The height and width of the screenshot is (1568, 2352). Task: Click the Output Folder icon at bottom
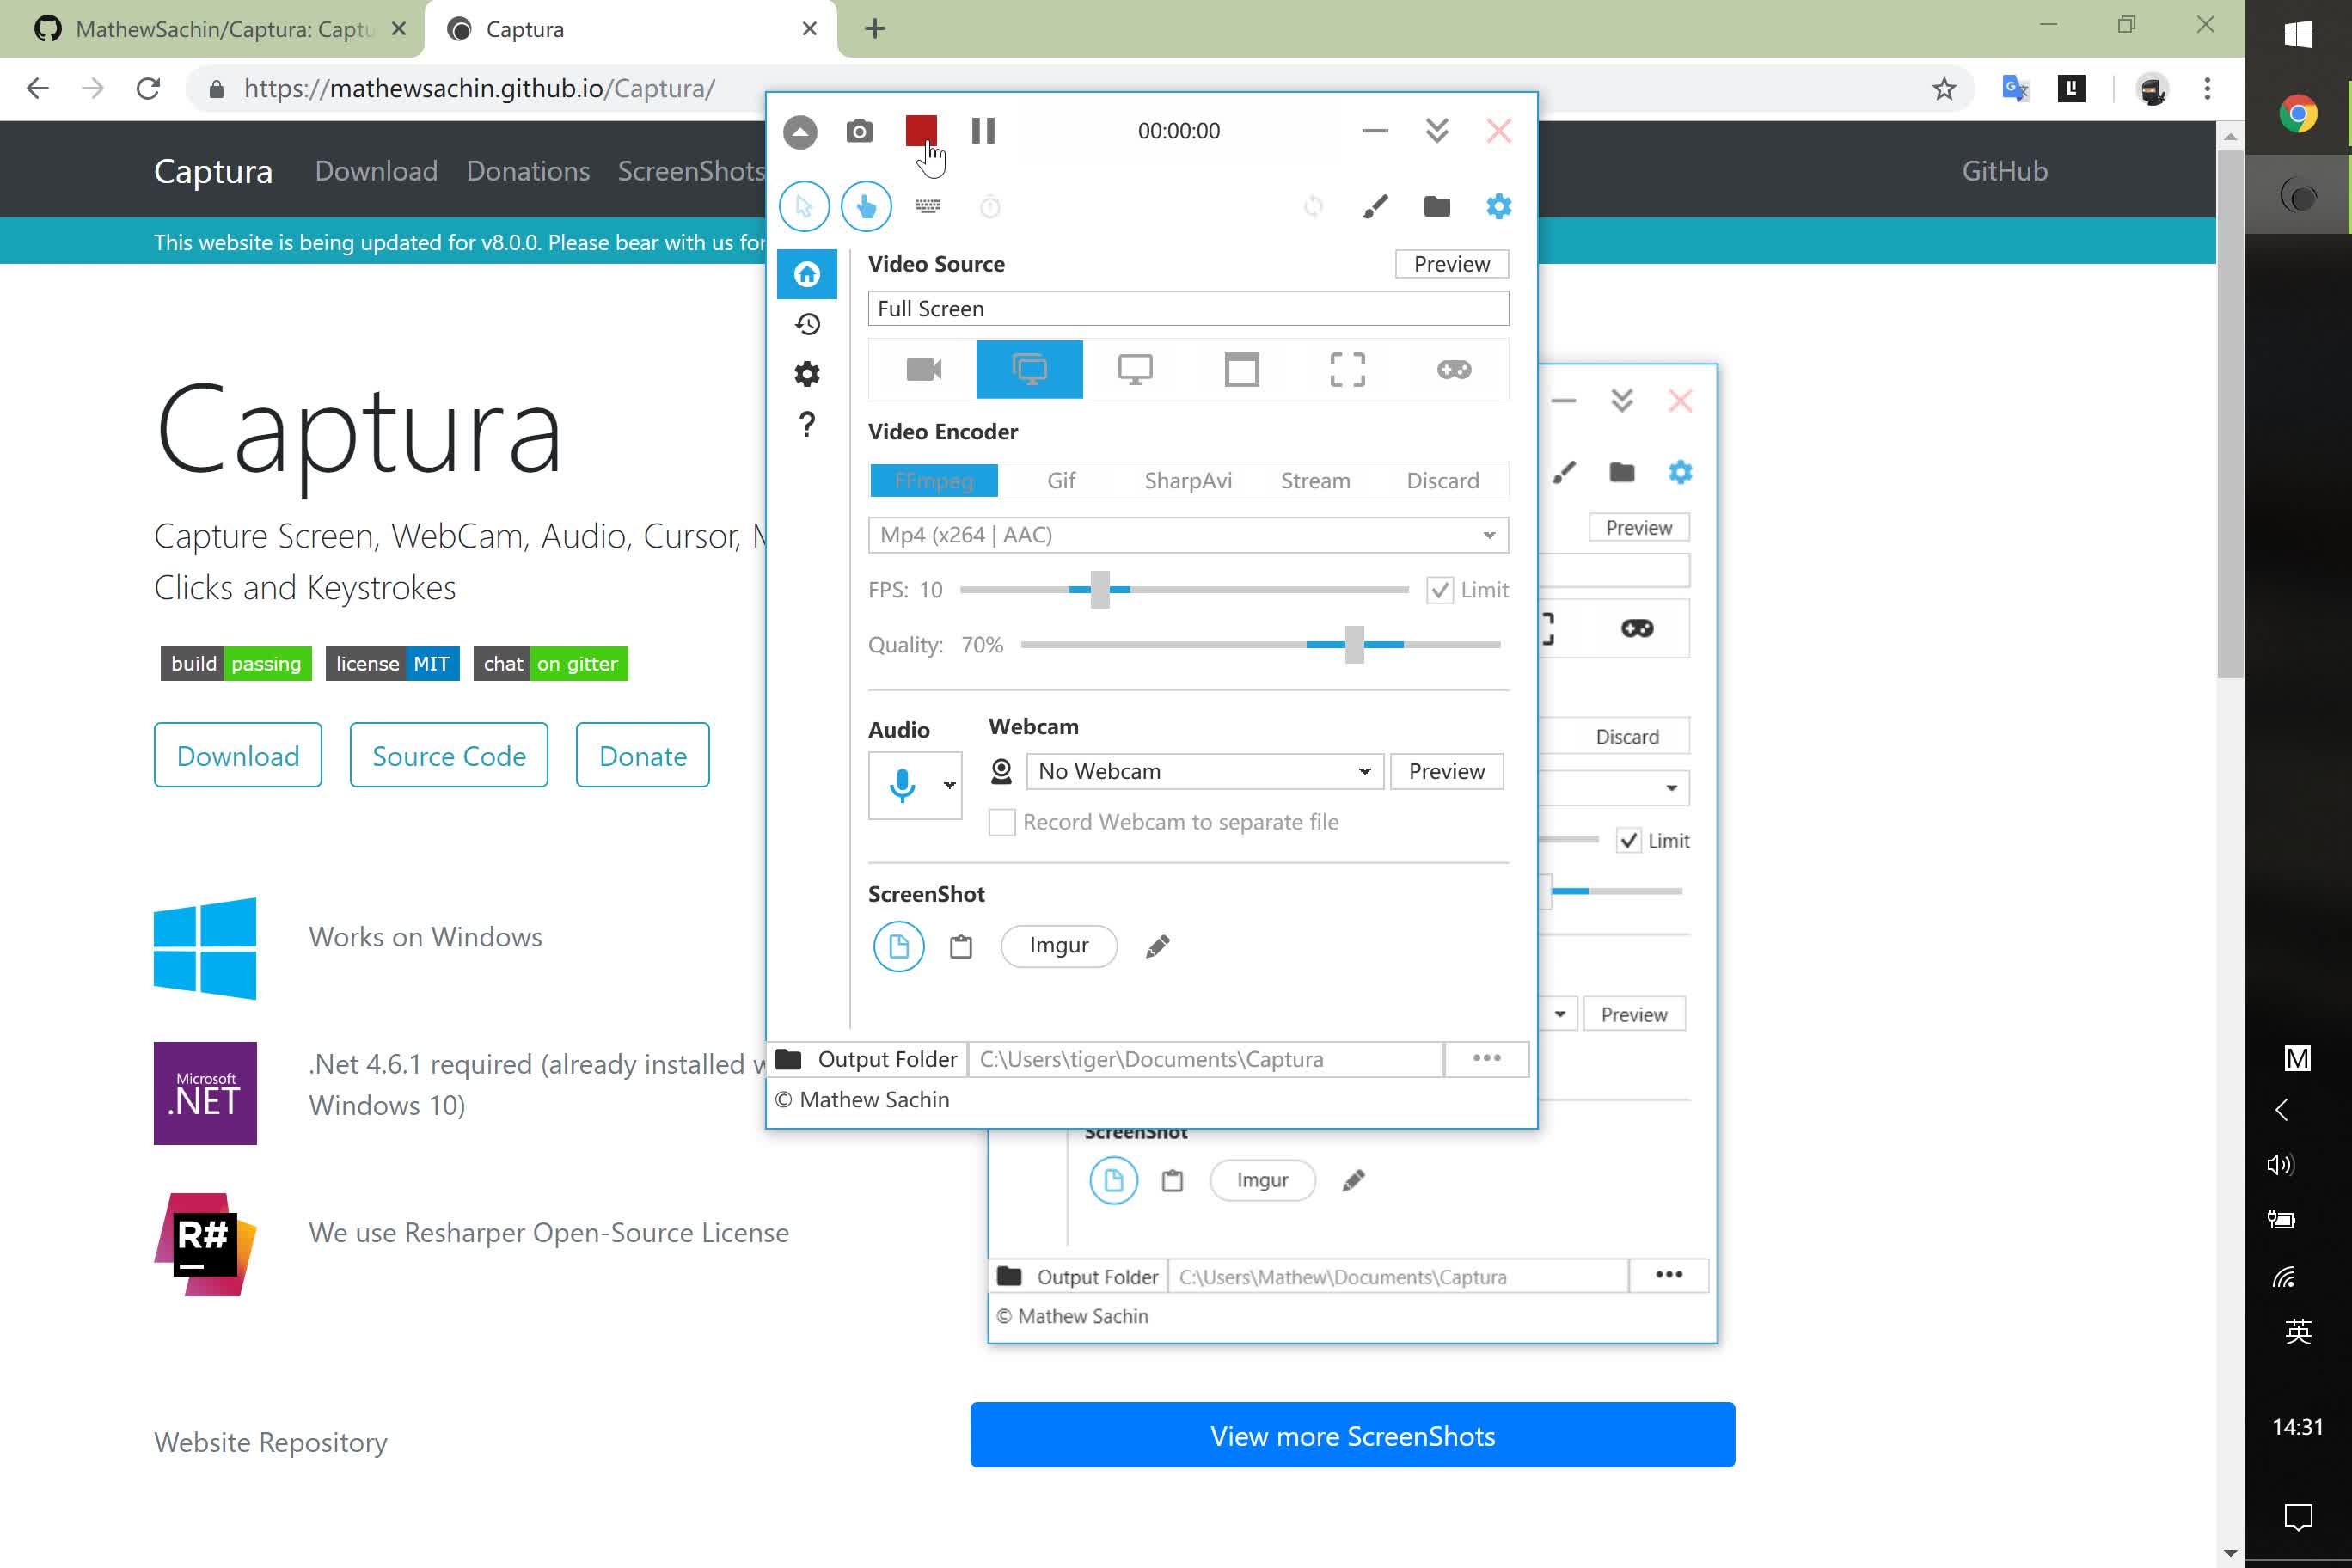point(788,1059)
